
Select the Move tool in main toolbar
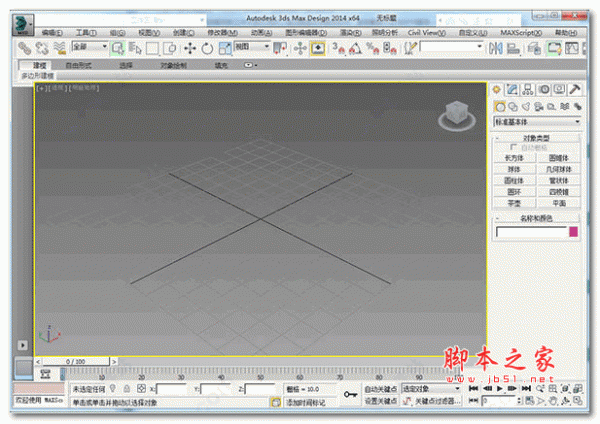click(x=190, y=47)
